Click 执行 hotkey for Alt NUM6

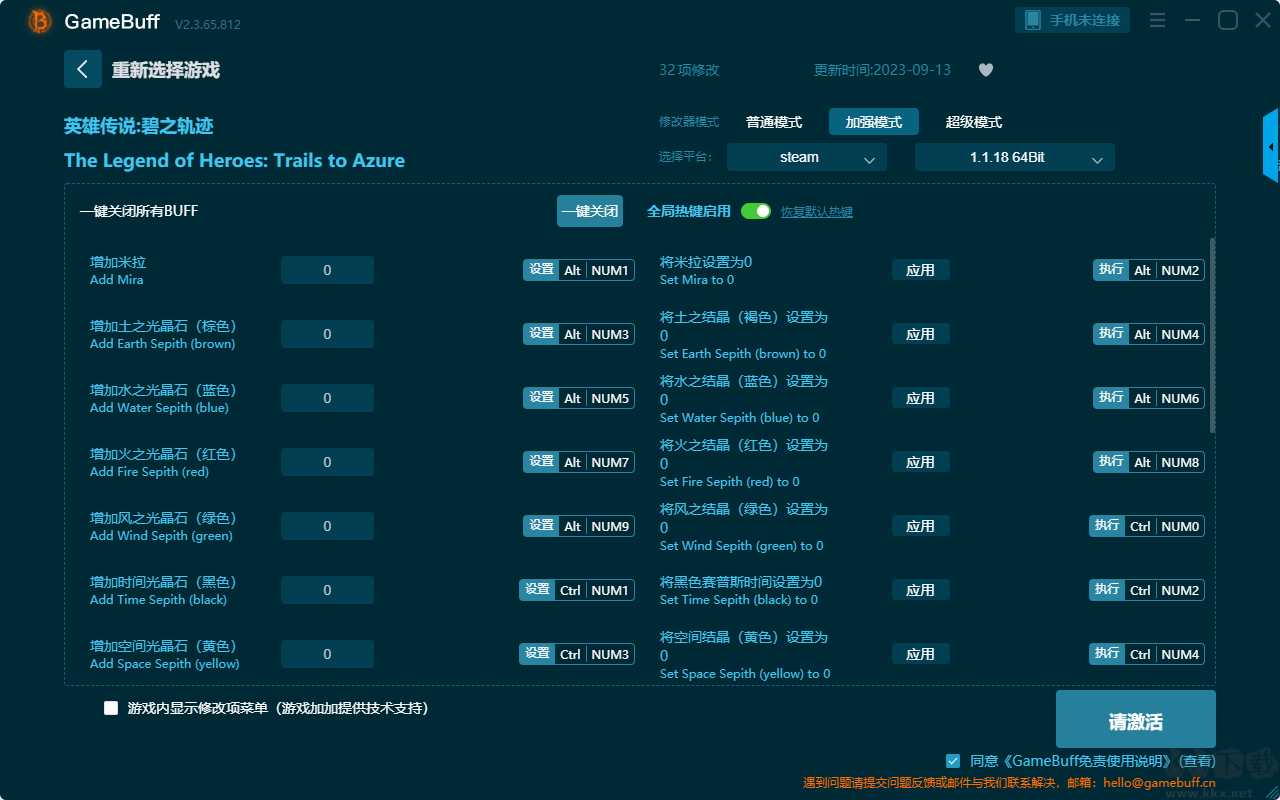click(1111, 398)
